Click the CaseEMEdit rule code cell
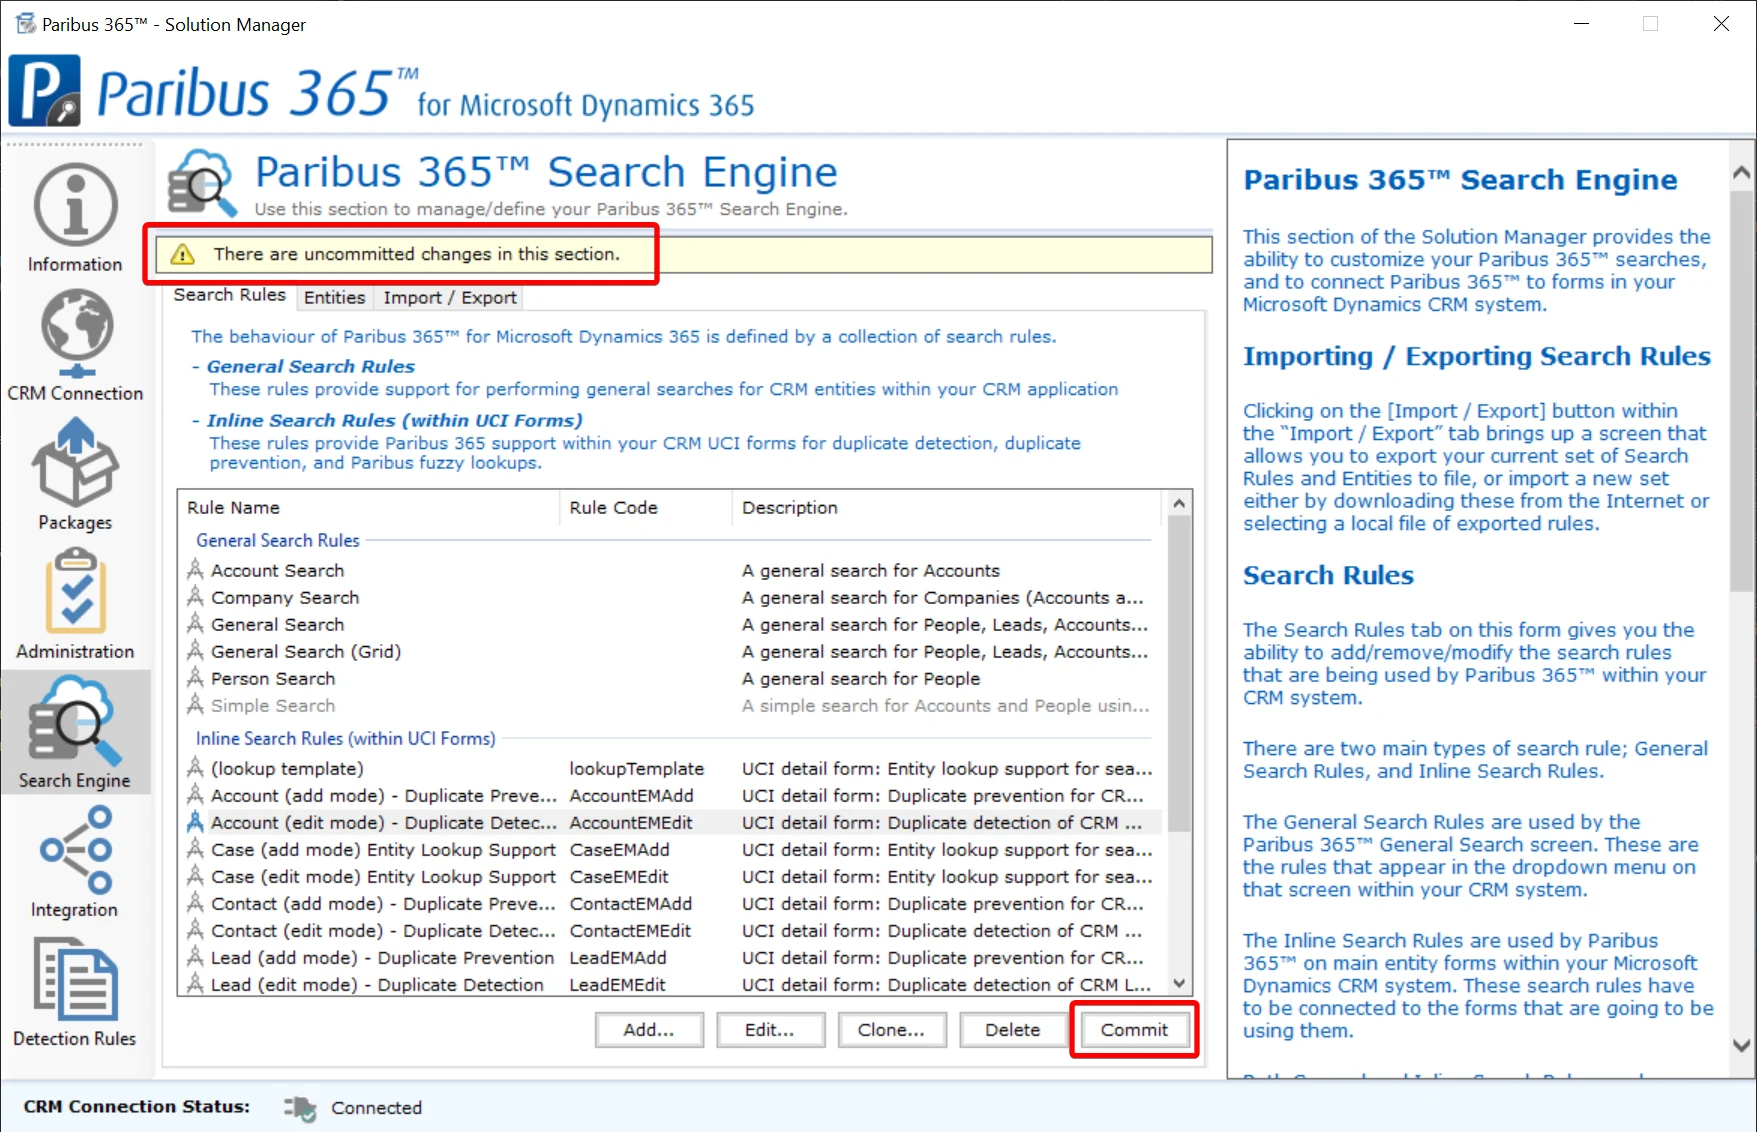Viewport: 1757px width, 1132px height. 619,876
